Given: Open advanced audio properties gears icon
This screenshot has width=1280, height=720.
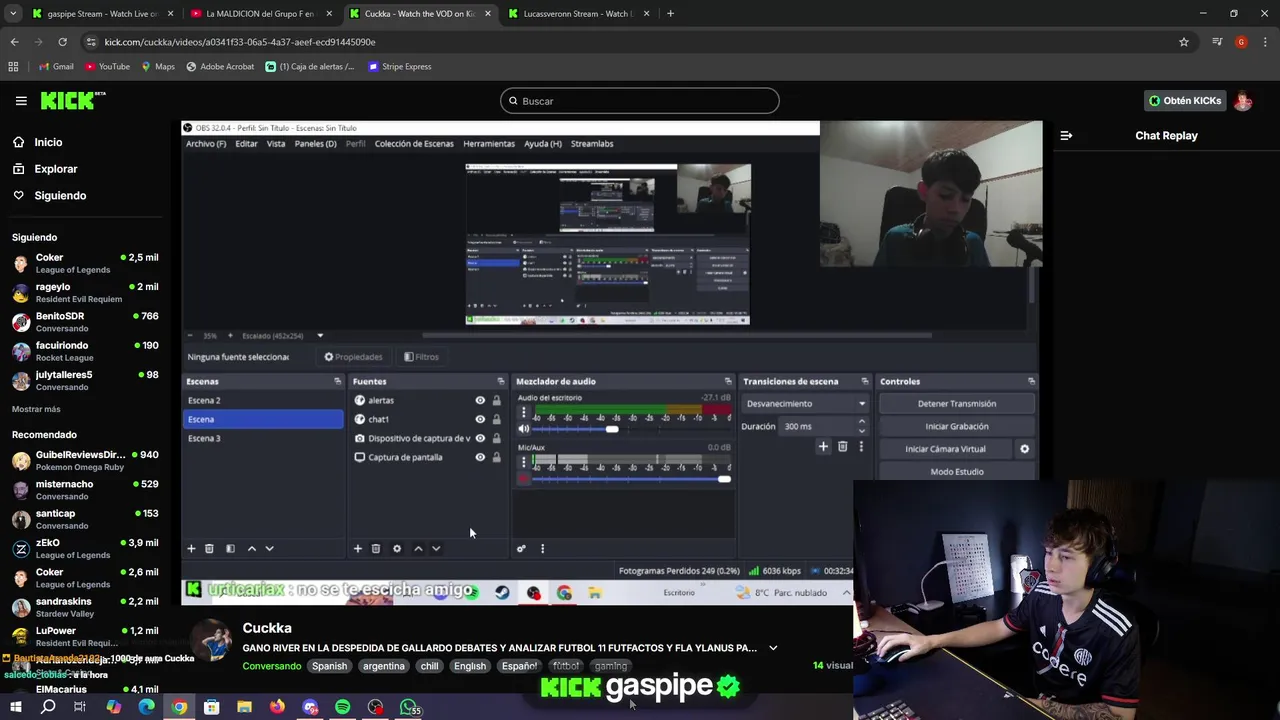Looking at the screenshot, I should point(521,548).
